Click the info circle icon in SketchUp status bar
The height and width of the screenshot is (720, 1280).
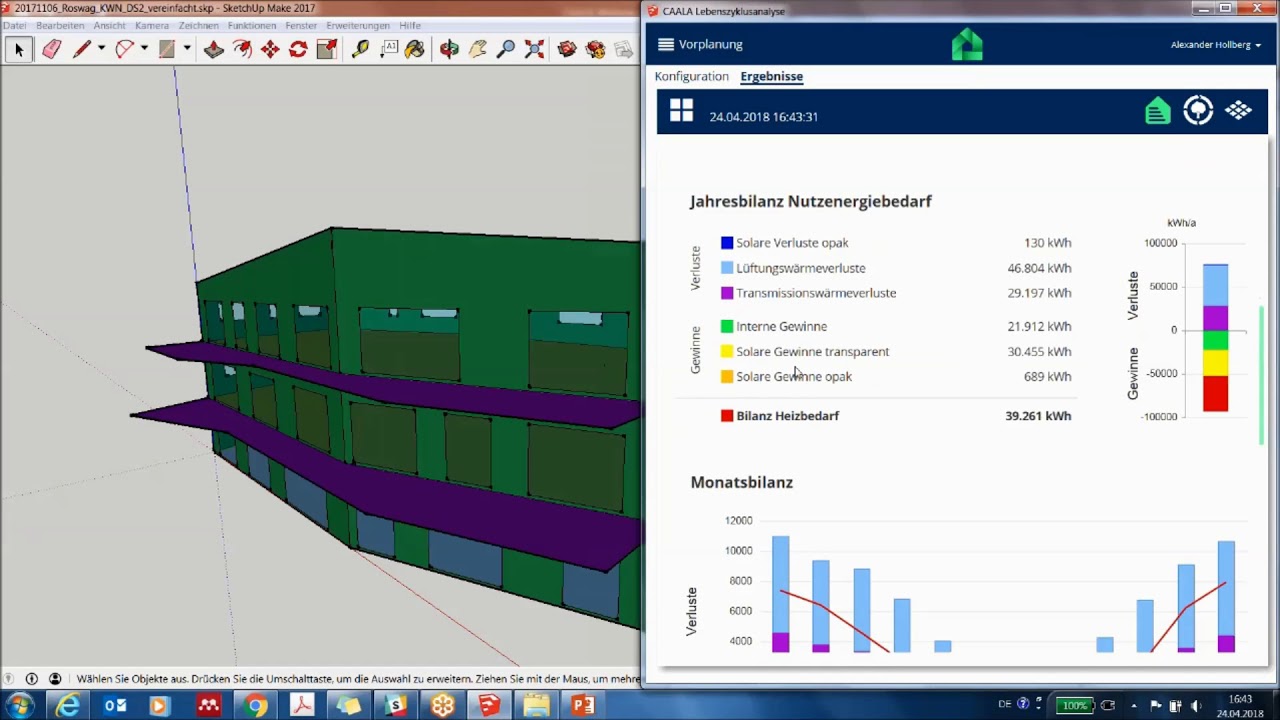click(31, 679)
